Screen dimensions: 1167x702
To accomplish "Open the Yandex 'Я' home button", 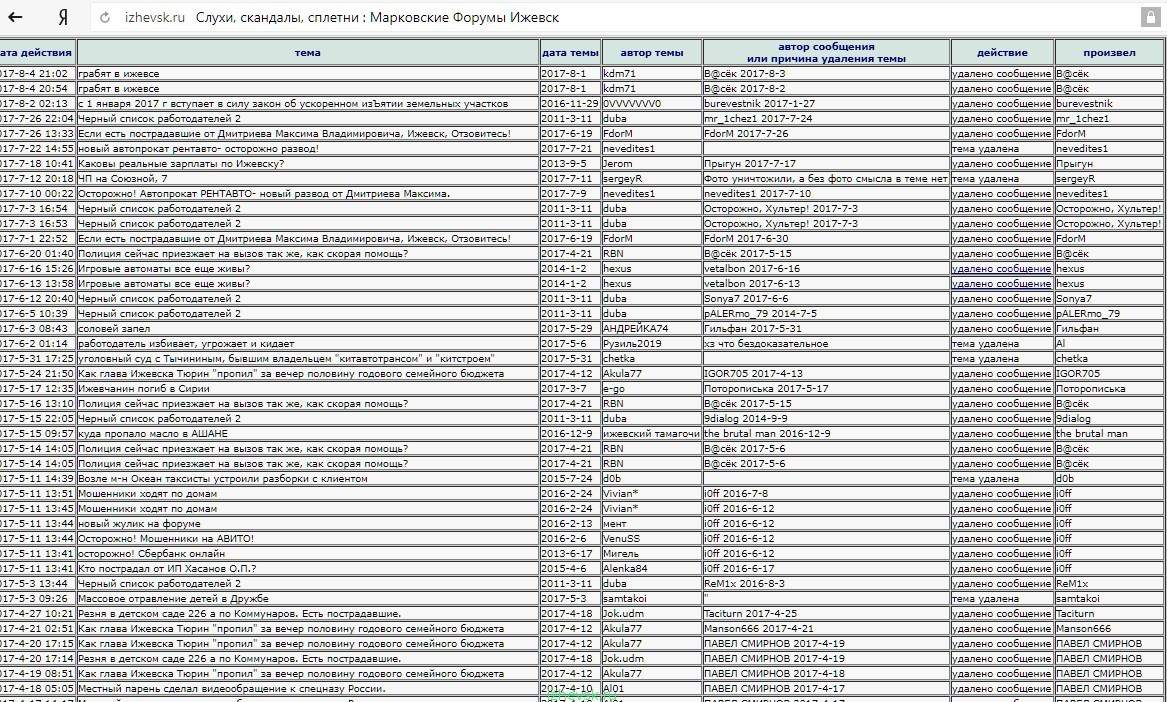I will click(63, 18).
